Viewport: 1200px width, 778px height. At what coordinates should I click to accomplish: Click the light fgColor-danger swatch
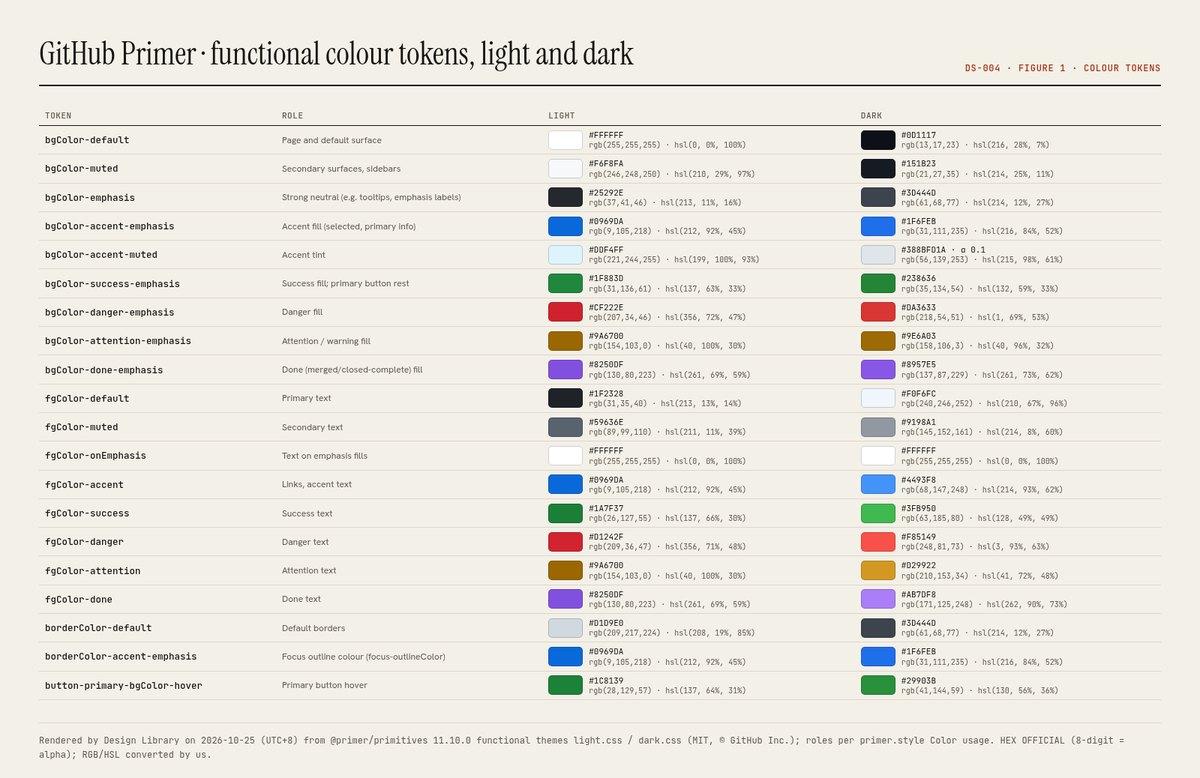(565, 542)
